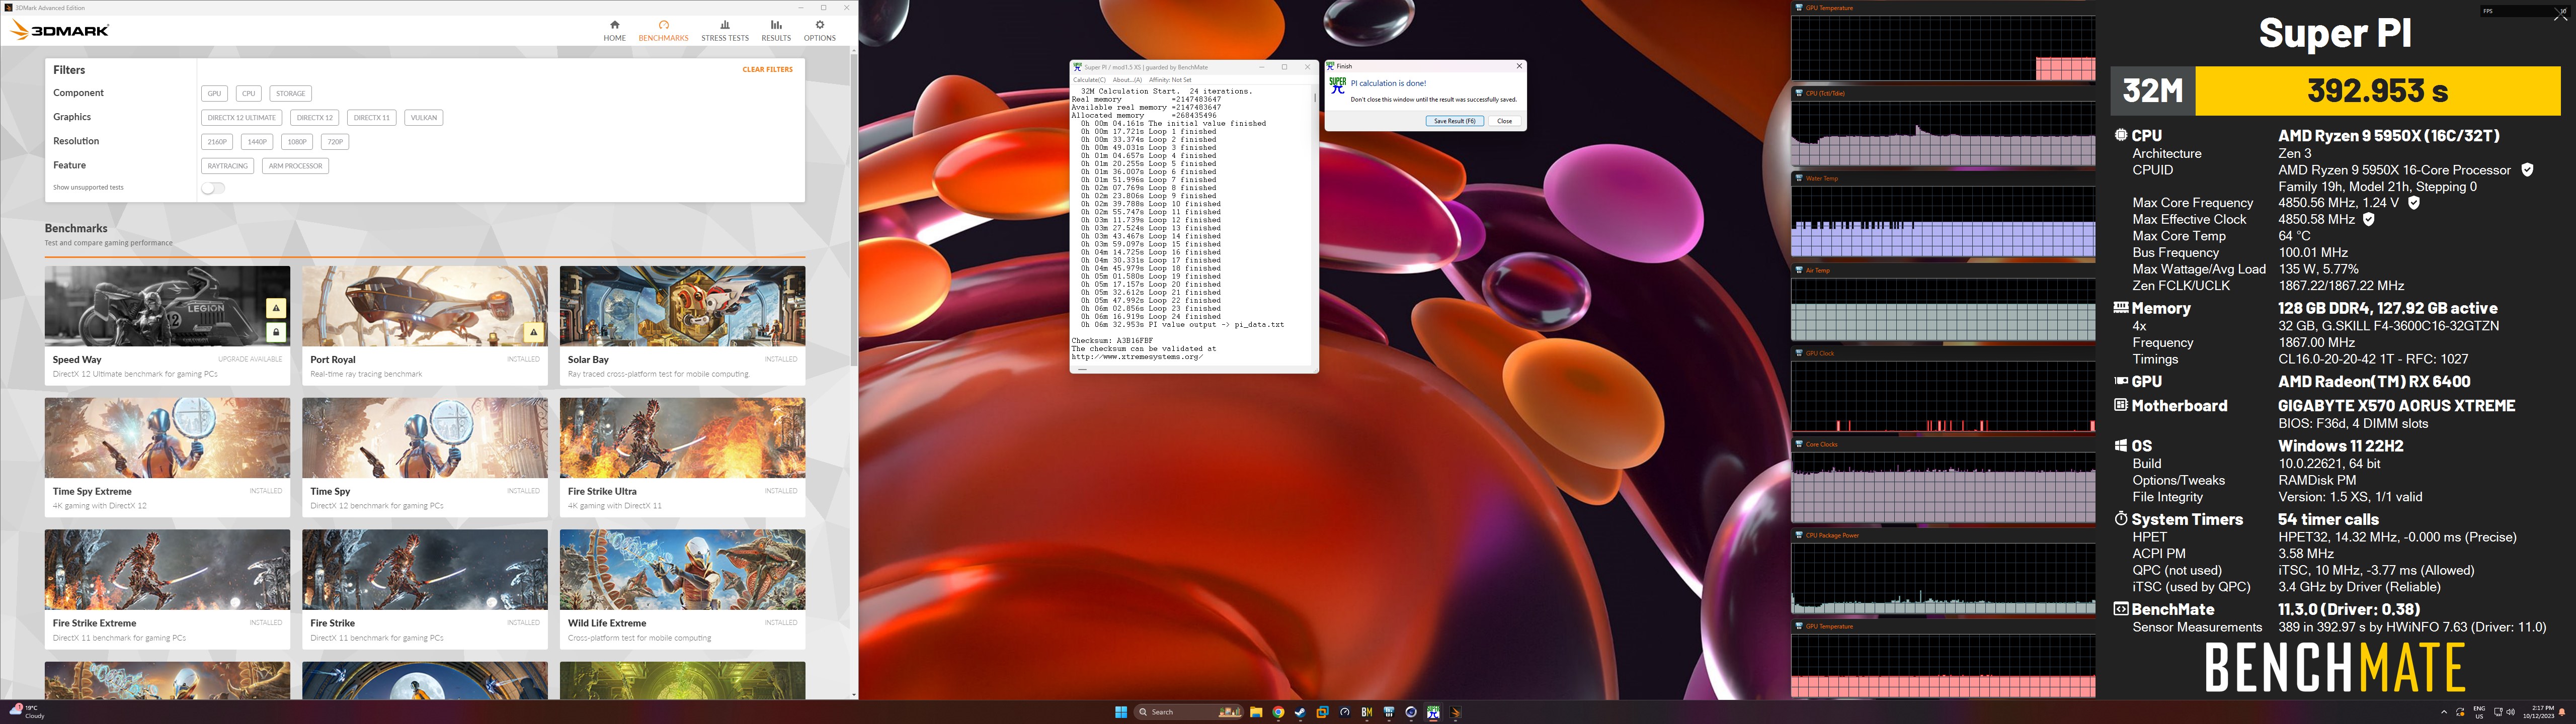Click Affinity: Not Set in Super PI
This screenshot has height=724, width=2576.
(x=1170, y=80)
